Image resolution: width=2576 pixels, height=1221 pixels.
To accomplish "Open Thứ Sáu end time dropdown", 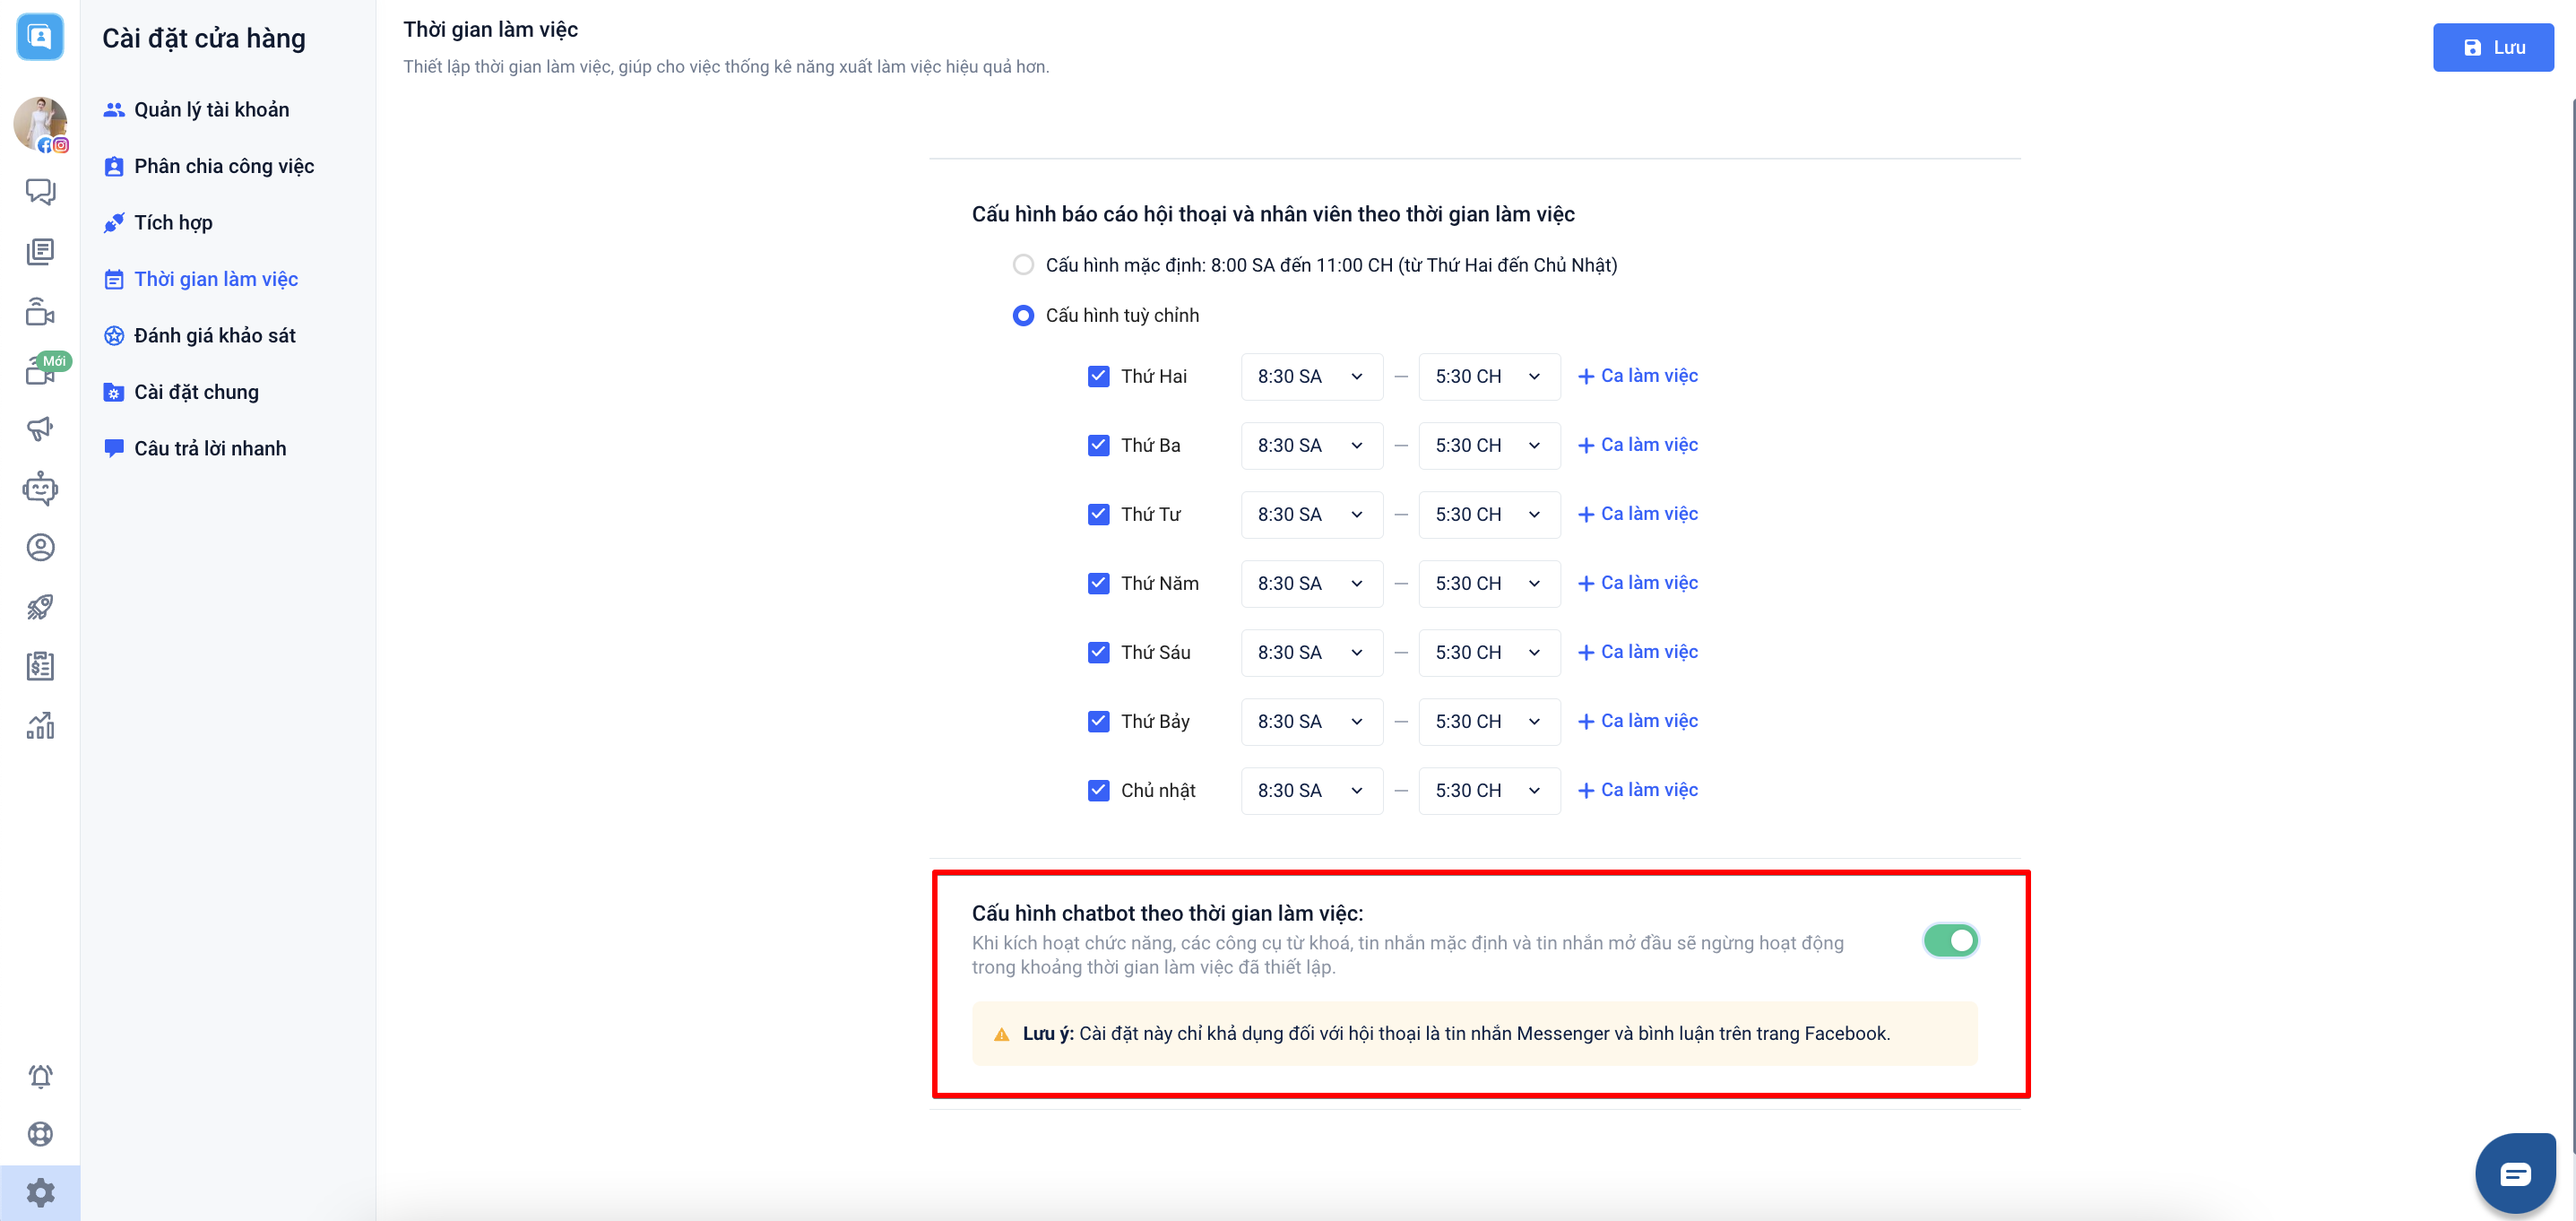I will click(x=1488, y=653).
